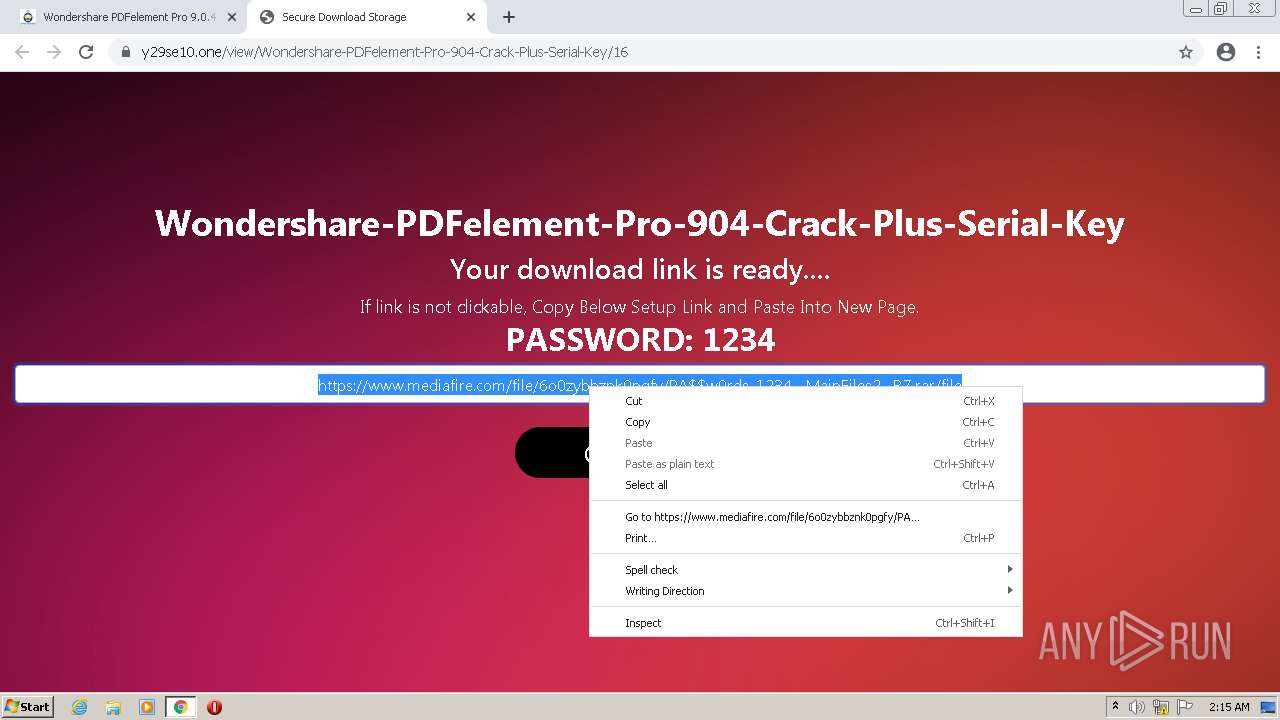
Task: Expand the Writing Direction submenu
Action: click(x=806, y=591)
